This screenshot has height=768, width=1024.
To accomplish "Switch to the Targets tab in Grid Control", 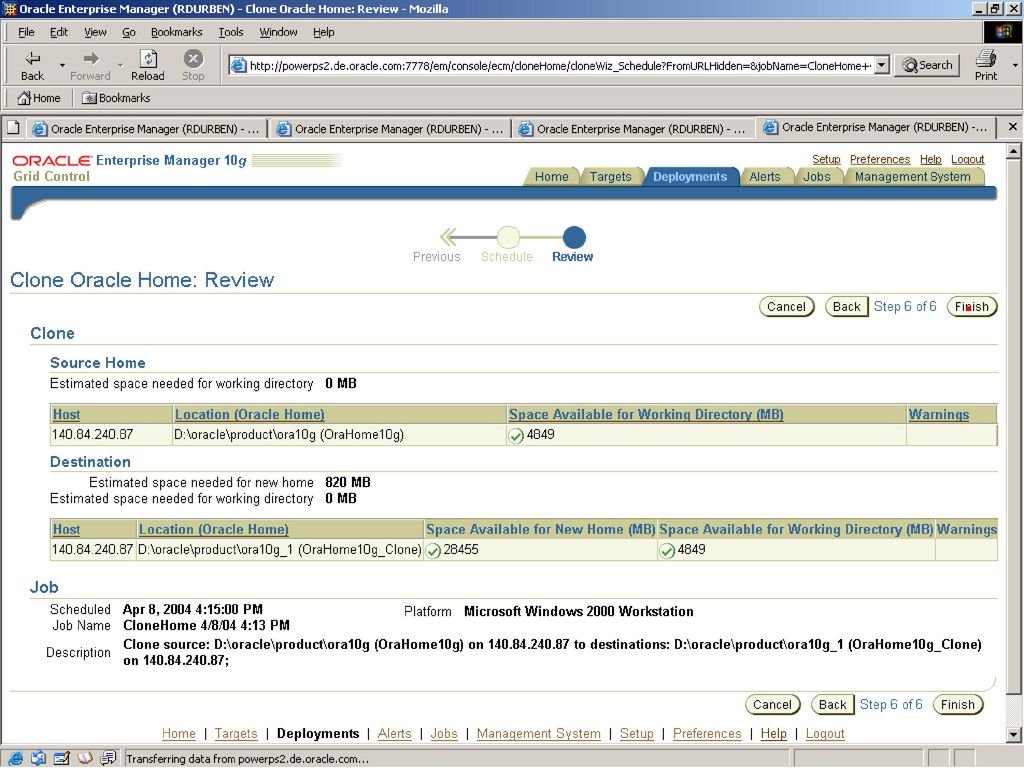I will tap(611, 177).
